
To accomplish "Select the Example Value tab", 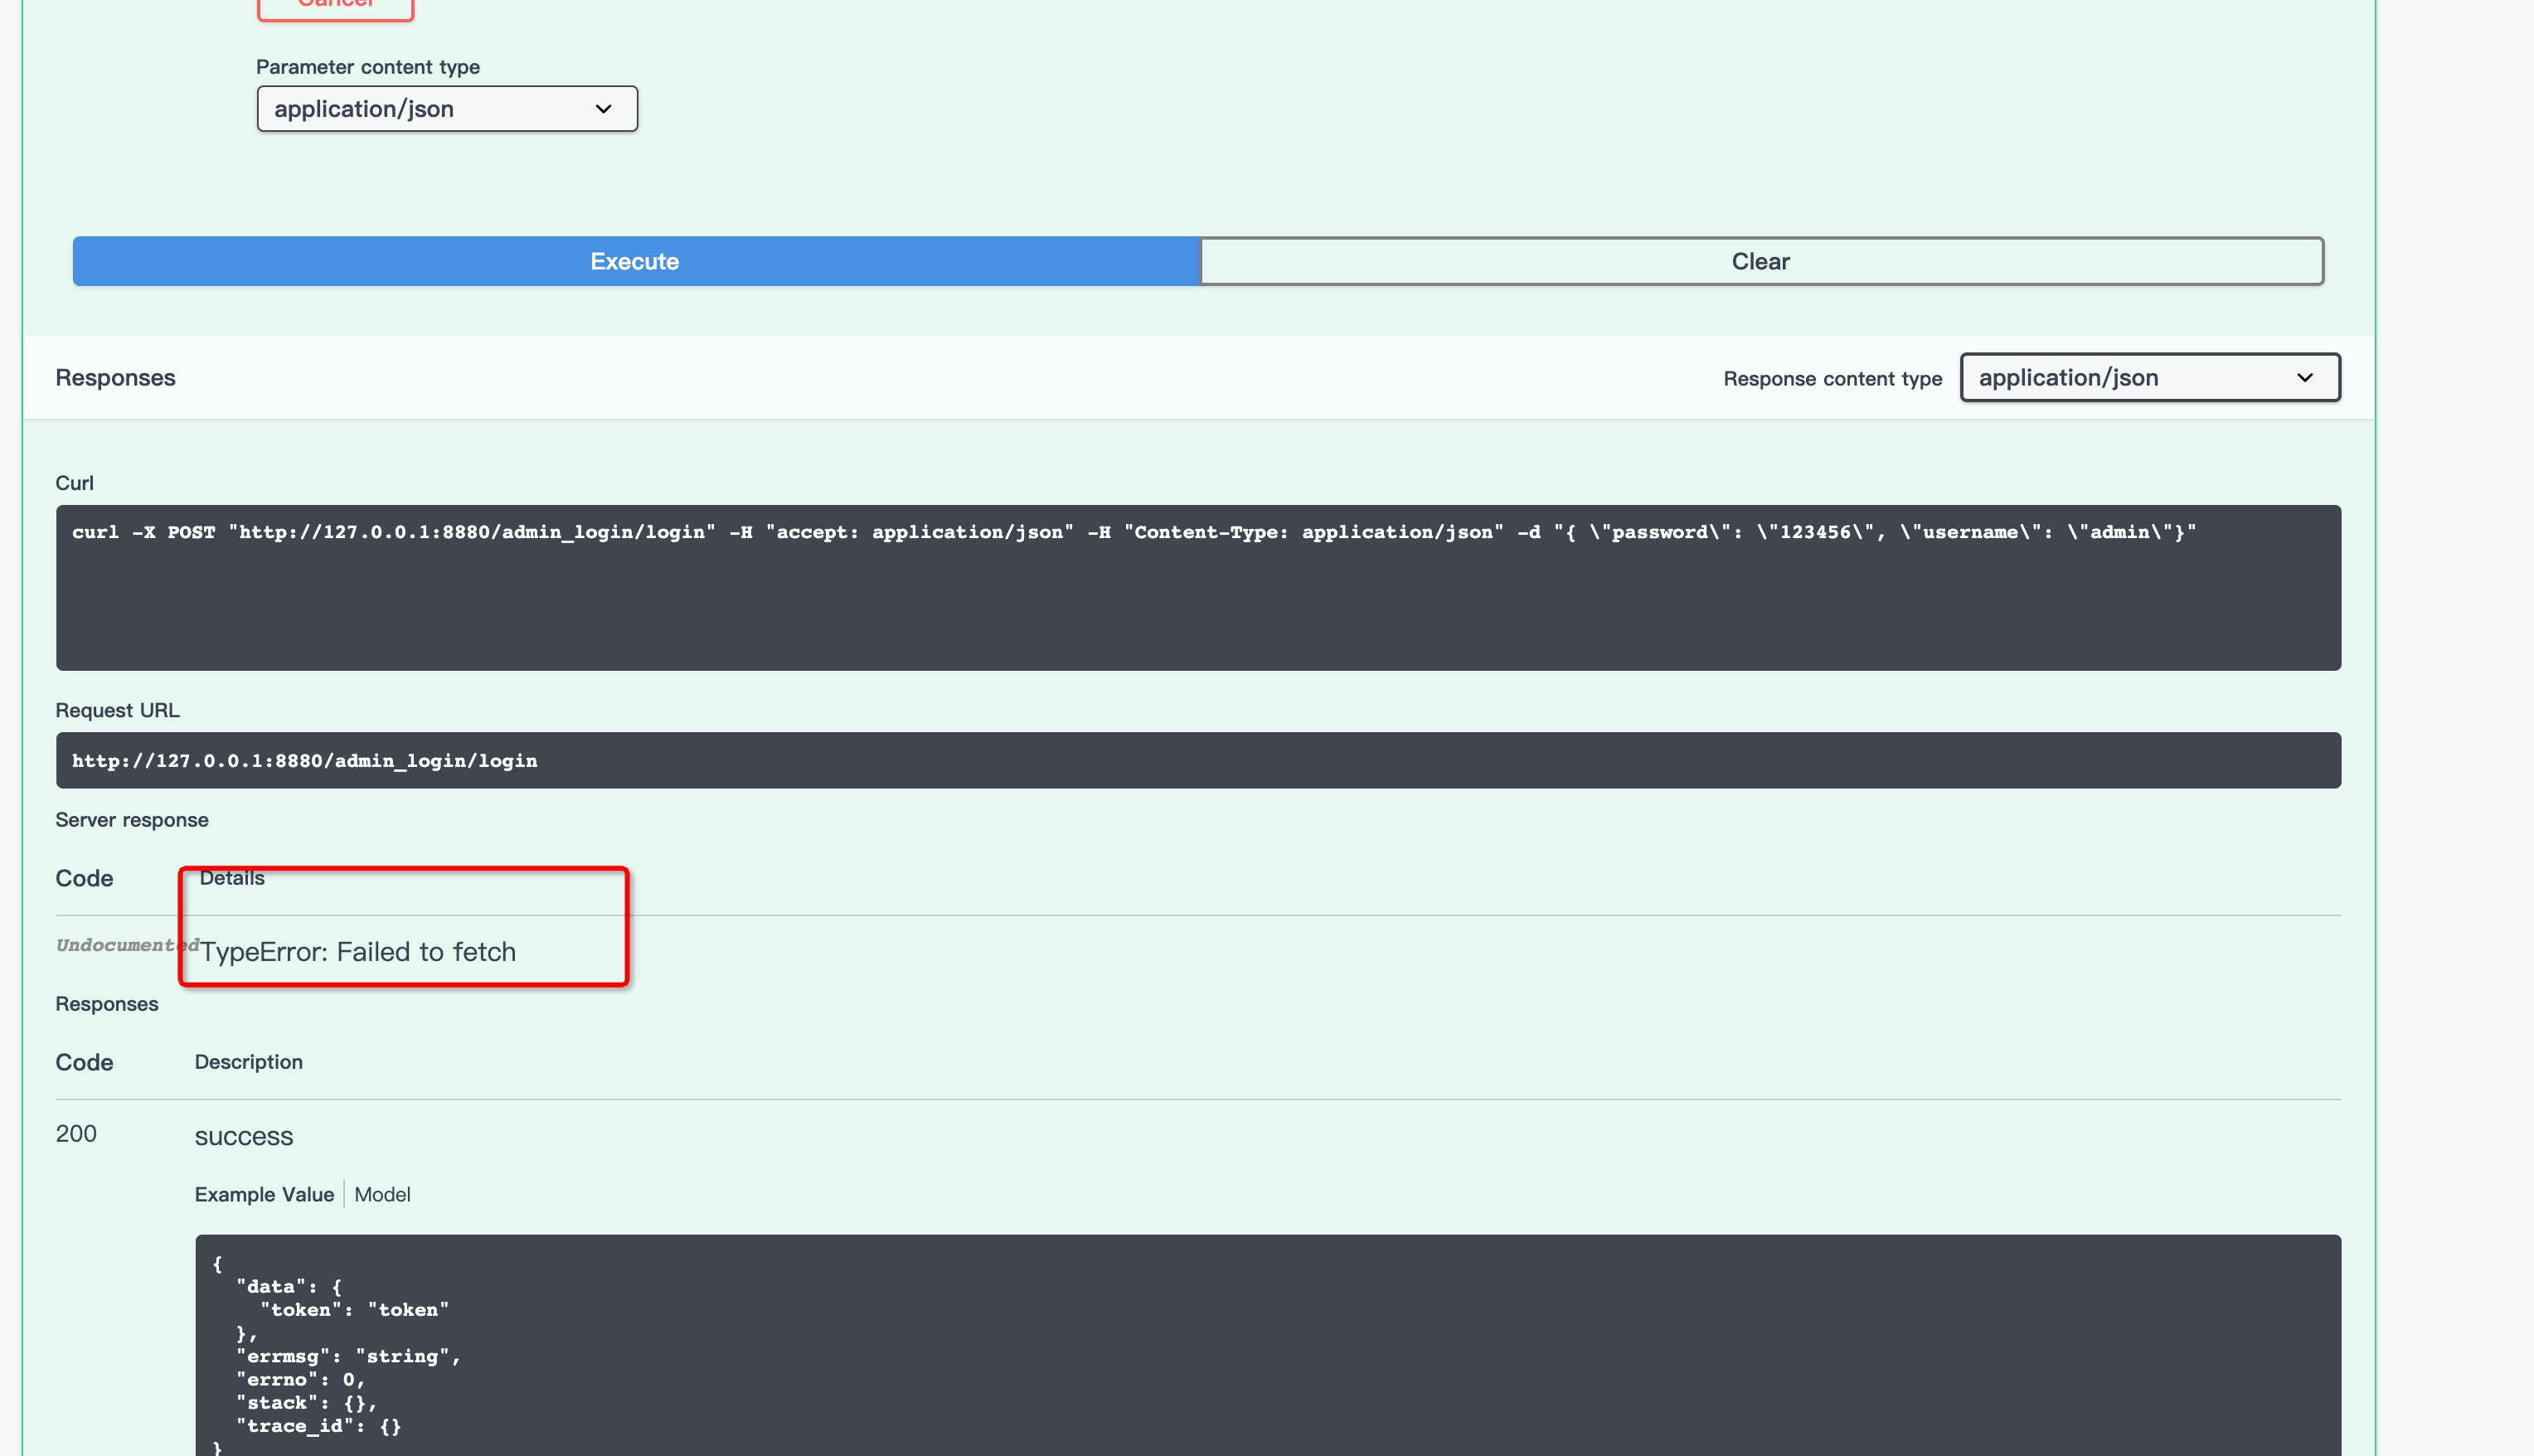I will [x=264, y=1195].
